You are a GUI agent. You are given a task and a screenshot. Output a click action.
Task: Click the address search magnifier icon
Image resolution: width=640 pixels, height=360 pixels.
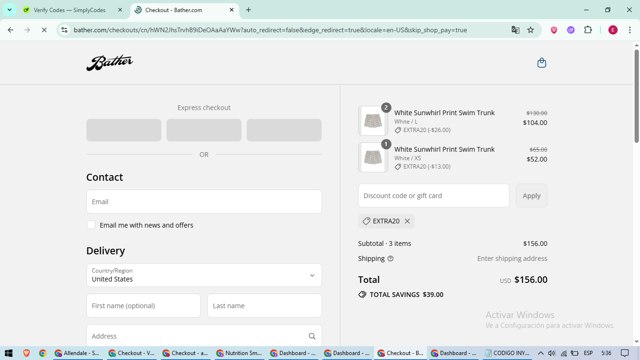pyautogui.click(x=312, y=336)
